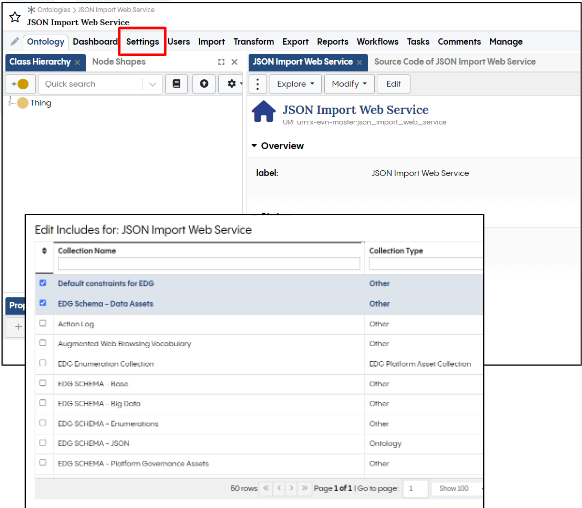Click the Ontologies breadcrumb link
The width and height of the screenshot is (582, 508).
(53, 10)
